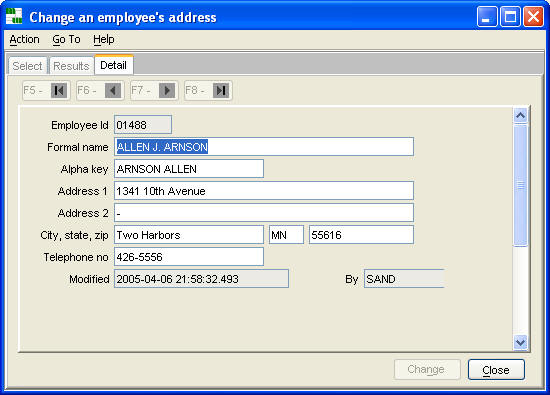Click the Address 1 label

82,192
